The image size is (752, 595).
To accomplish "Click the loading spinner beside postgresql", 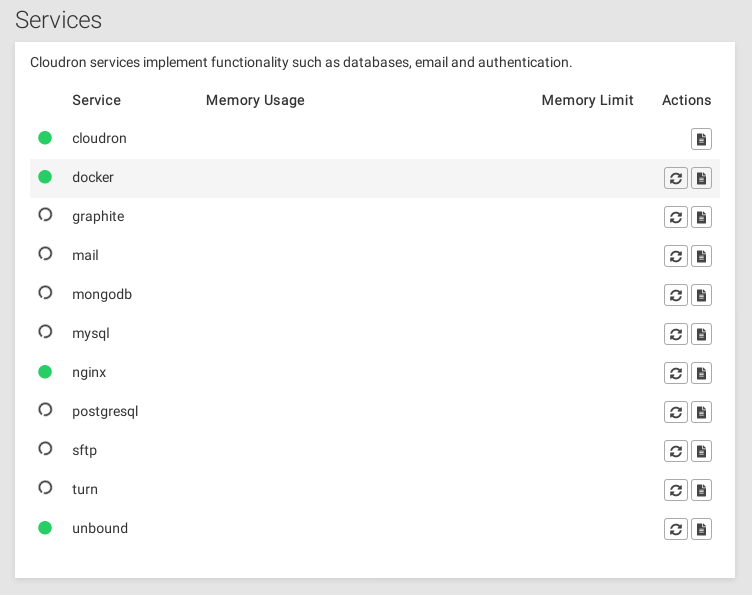I will coord(45,410).
